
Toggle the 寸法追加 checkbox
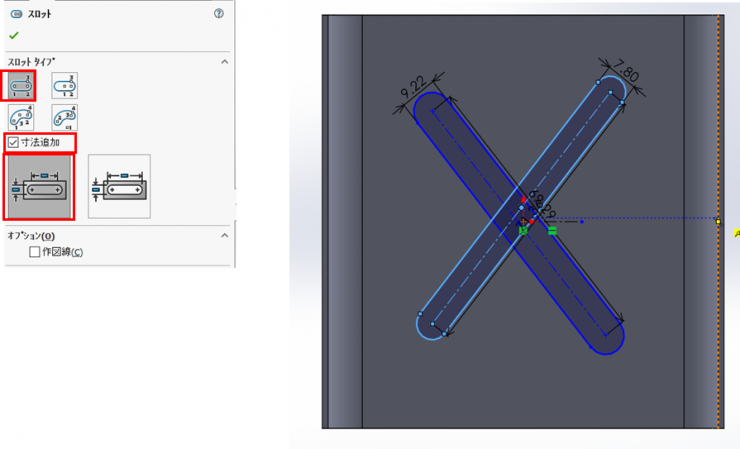[x=14, y=143]
